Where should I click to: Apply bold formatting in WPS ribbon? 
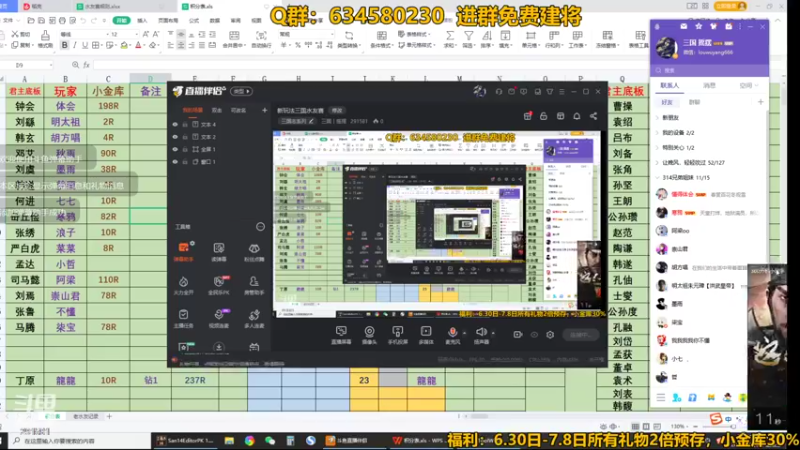64,45
